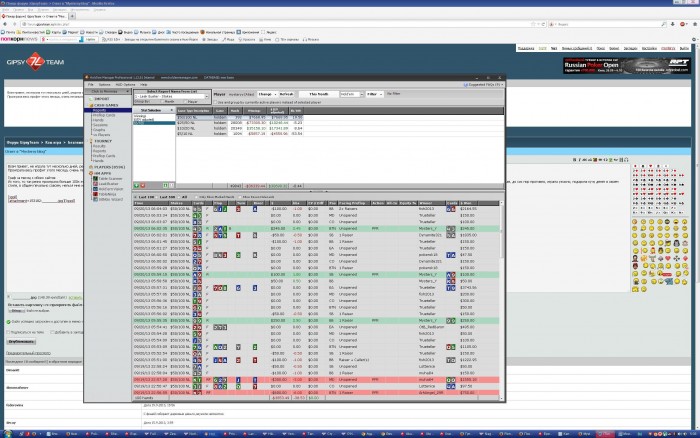This screenshot has width=700, height=438.
Task: Click the Refresh button
Action: (287, 94)
